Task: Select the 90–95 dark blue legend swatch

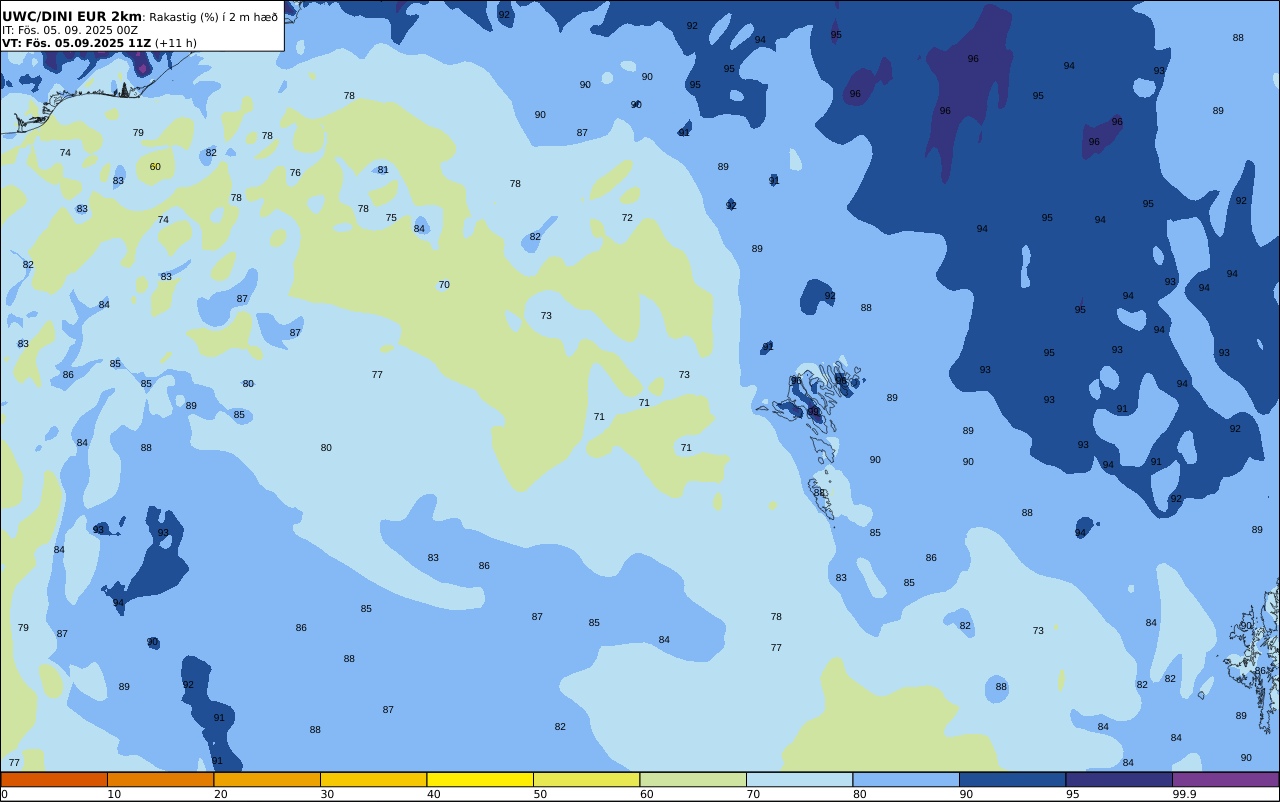Action: point(1012,779)
